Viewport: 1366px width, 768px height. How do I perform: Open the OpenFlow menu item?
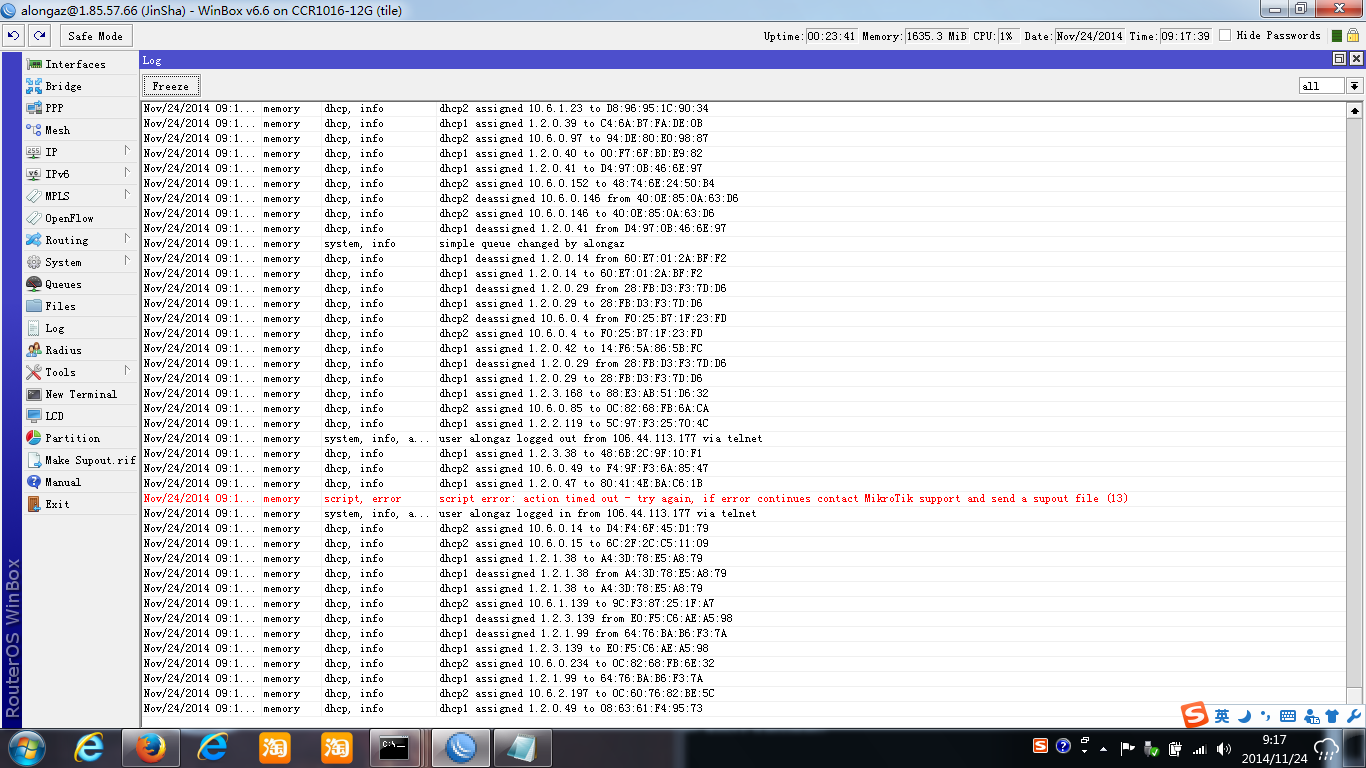click(x=80, y=218)
